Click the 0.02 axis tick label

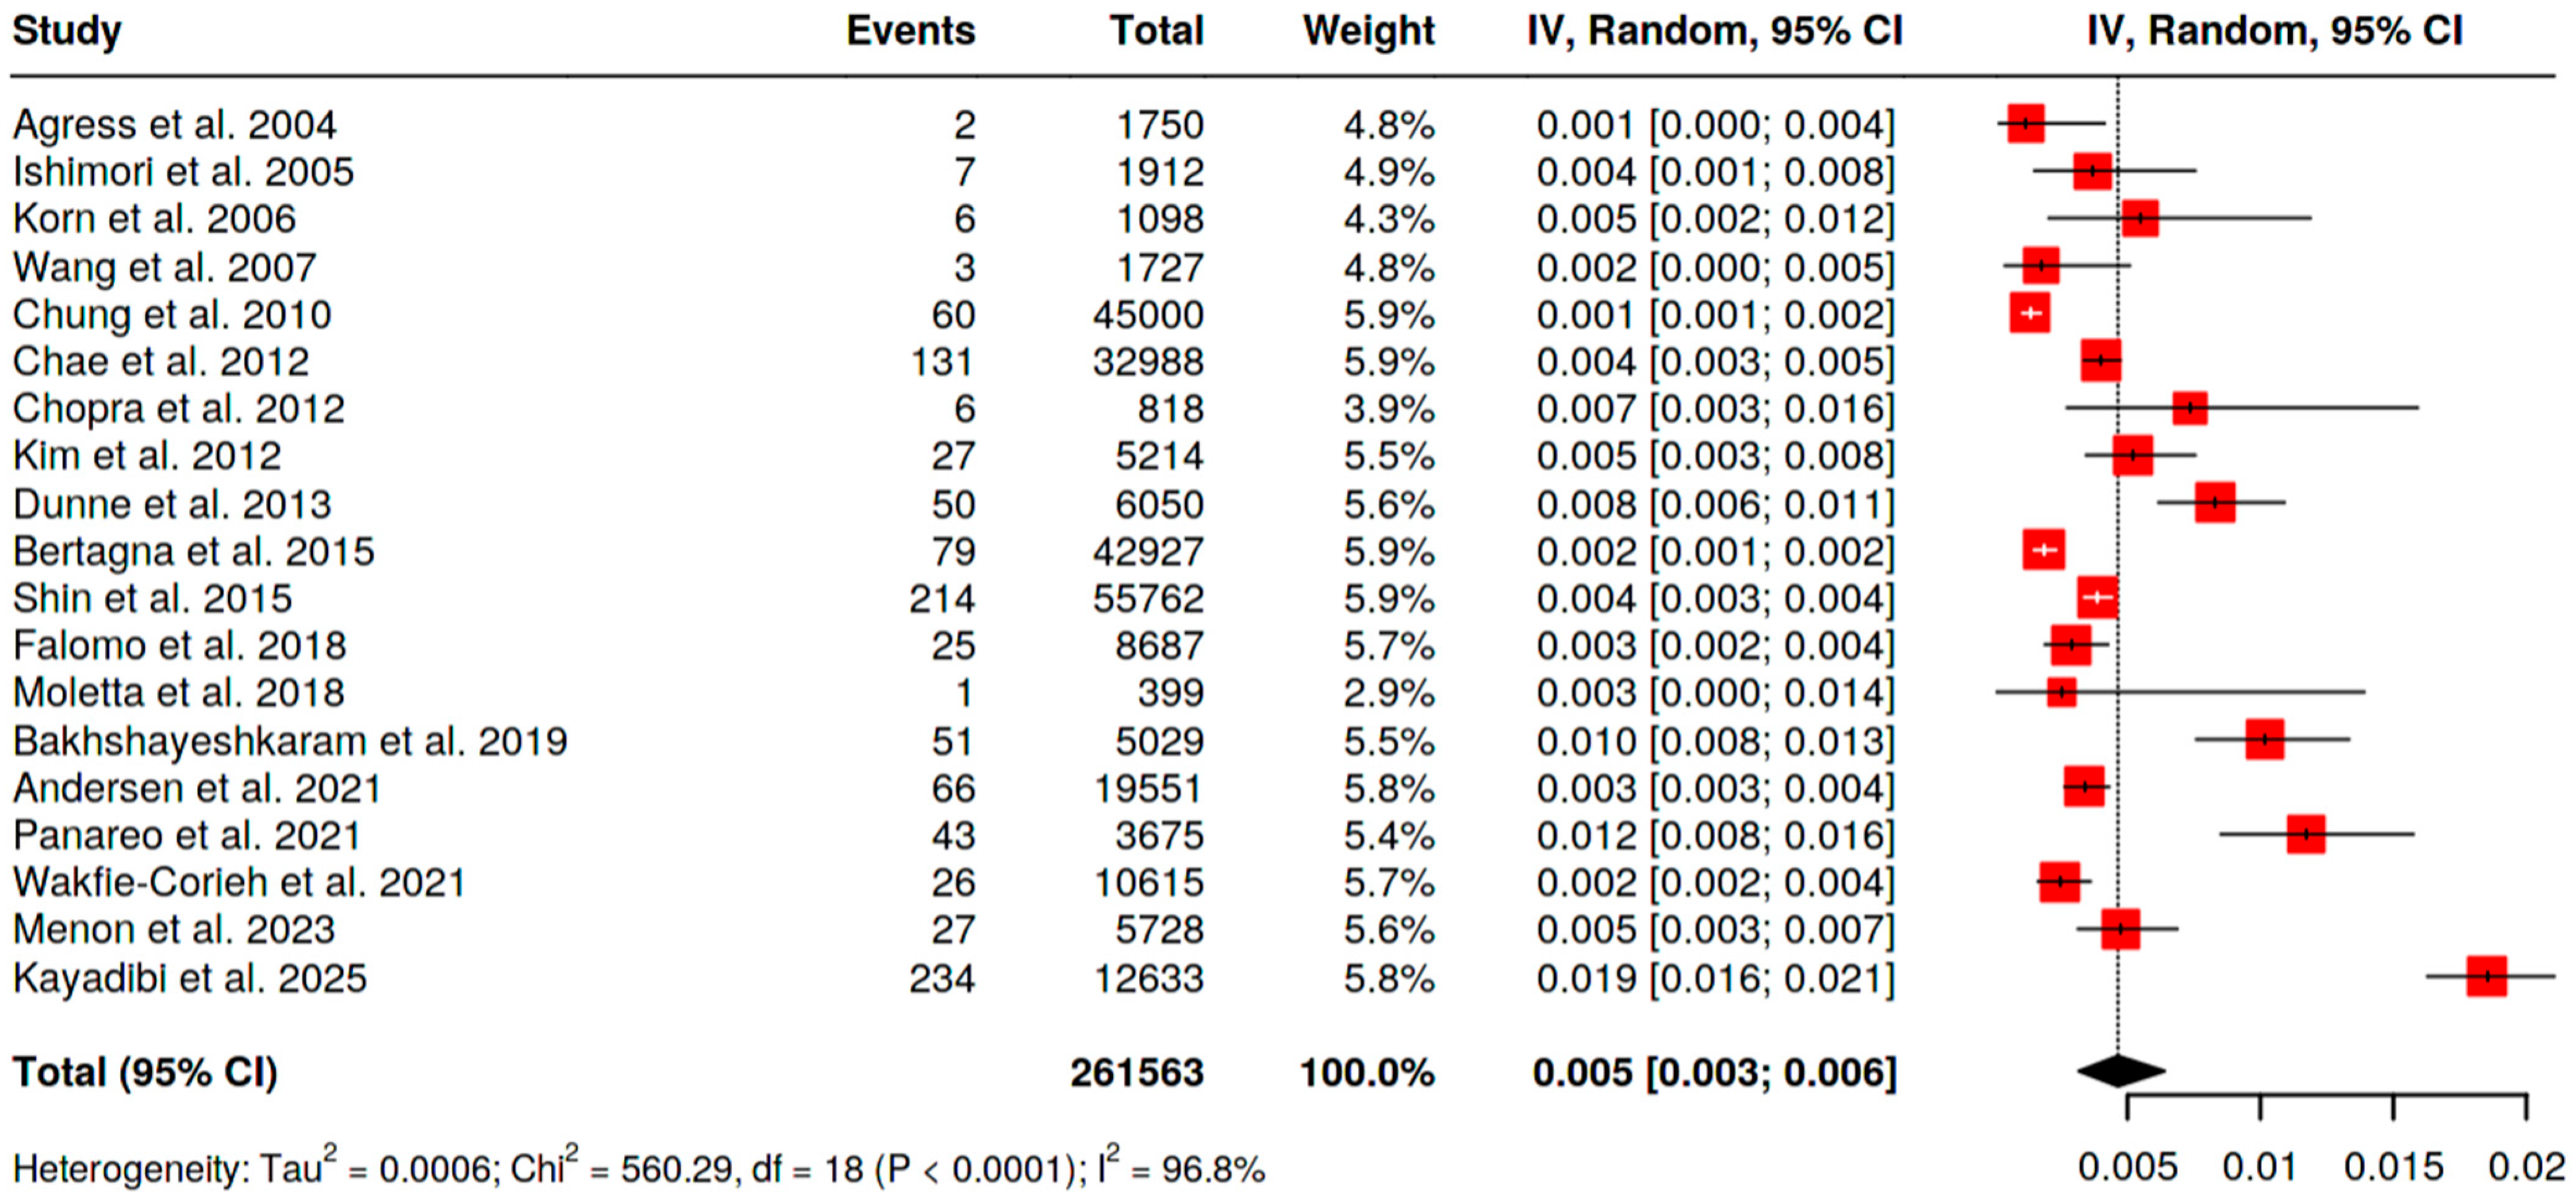[2526, 1167]
